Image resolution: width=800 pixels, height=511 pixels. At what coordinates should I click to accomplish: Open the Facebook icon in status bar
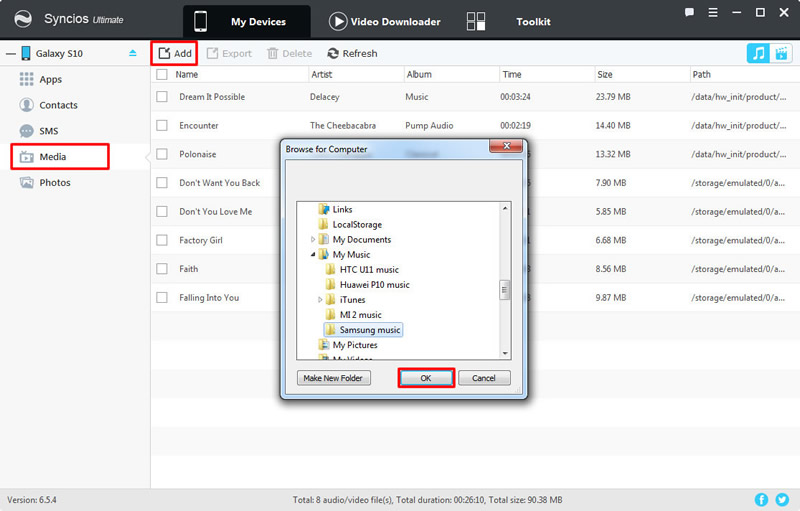[x=761, y=499]
